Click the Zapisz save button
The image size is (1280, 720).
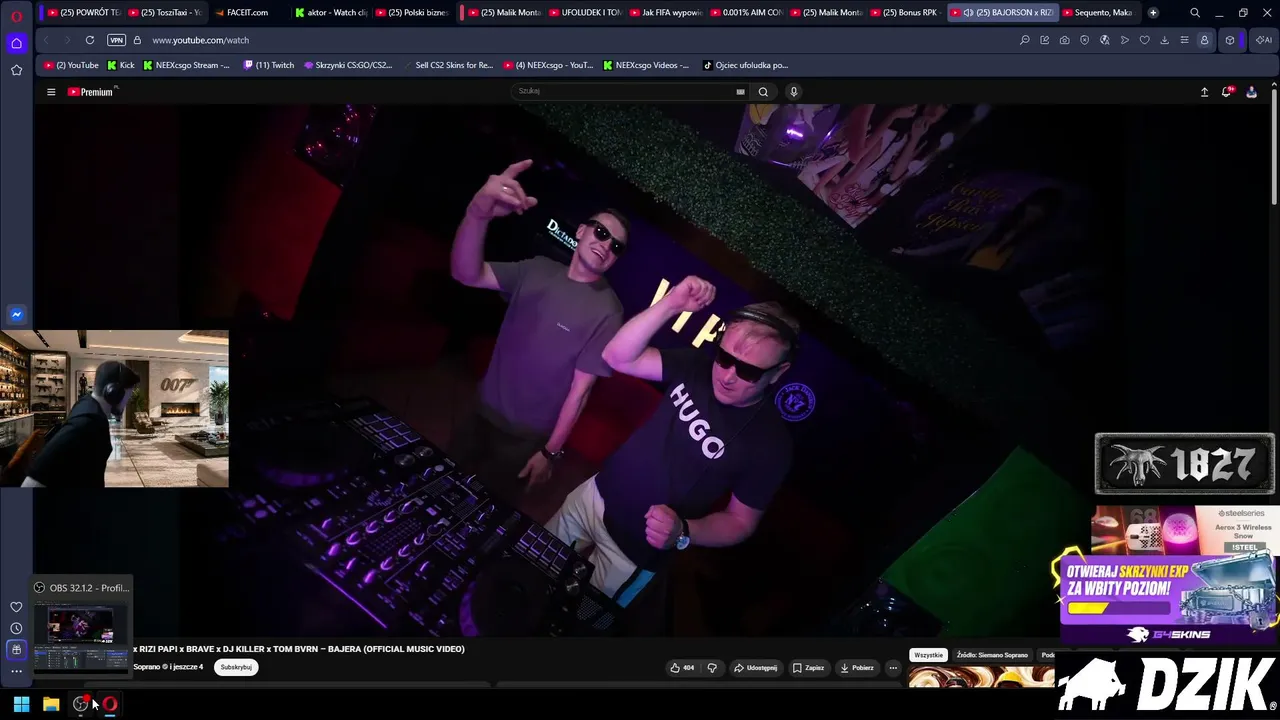click(808, 668)
